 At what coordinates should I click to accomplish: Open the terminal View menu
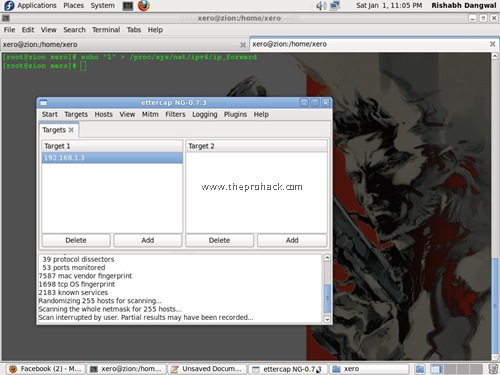[x=49, y=30]
